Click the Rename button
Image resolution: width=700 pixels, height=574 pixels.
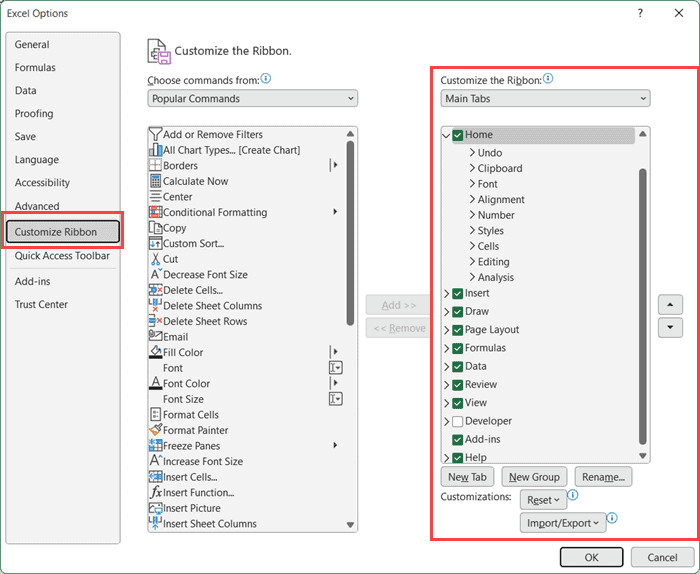[603, 477]
